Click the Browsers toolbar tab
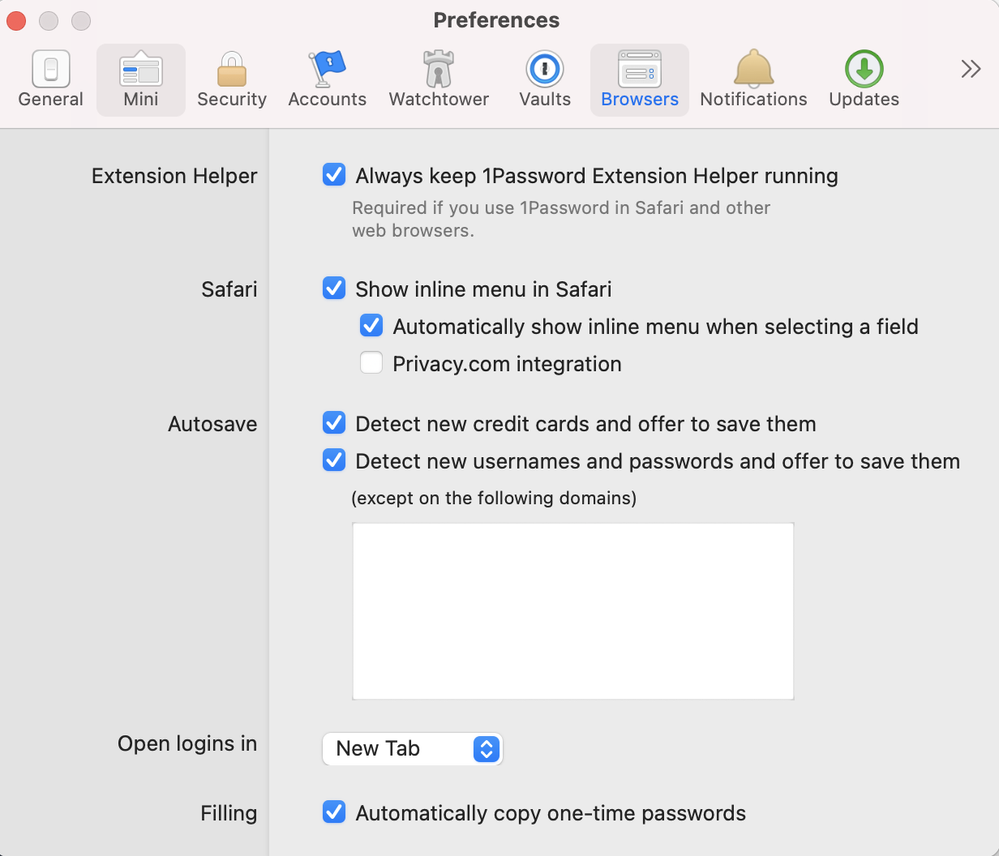 (x=640, y=79)
